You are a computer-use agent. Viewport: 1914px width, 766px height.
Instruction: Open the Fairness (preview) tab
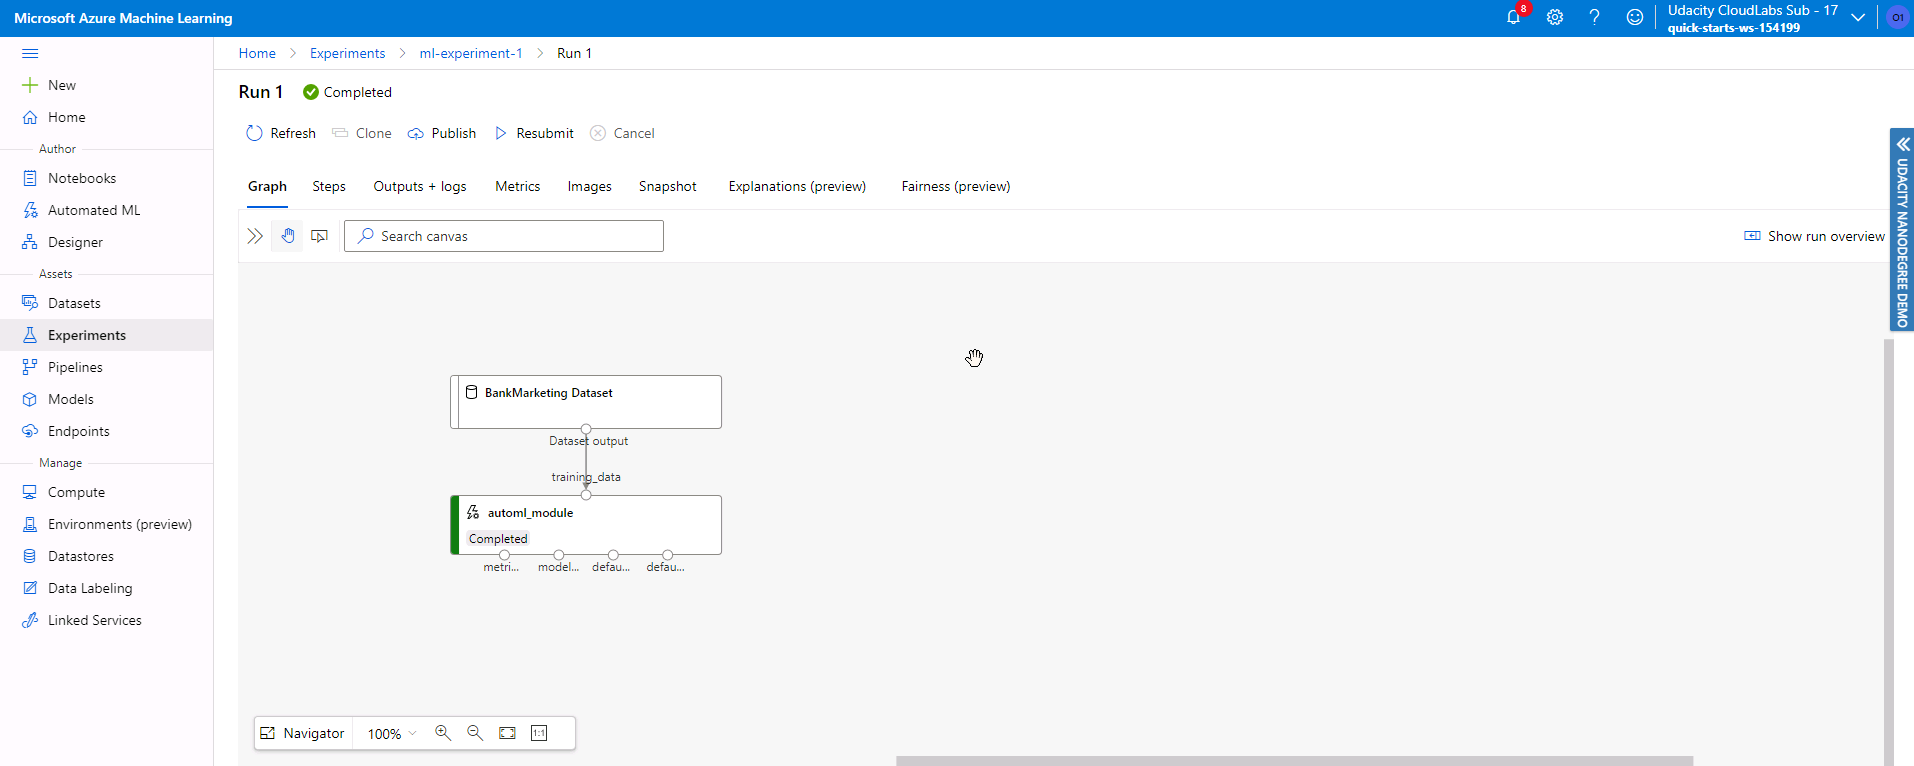click(x=956, y=187)
